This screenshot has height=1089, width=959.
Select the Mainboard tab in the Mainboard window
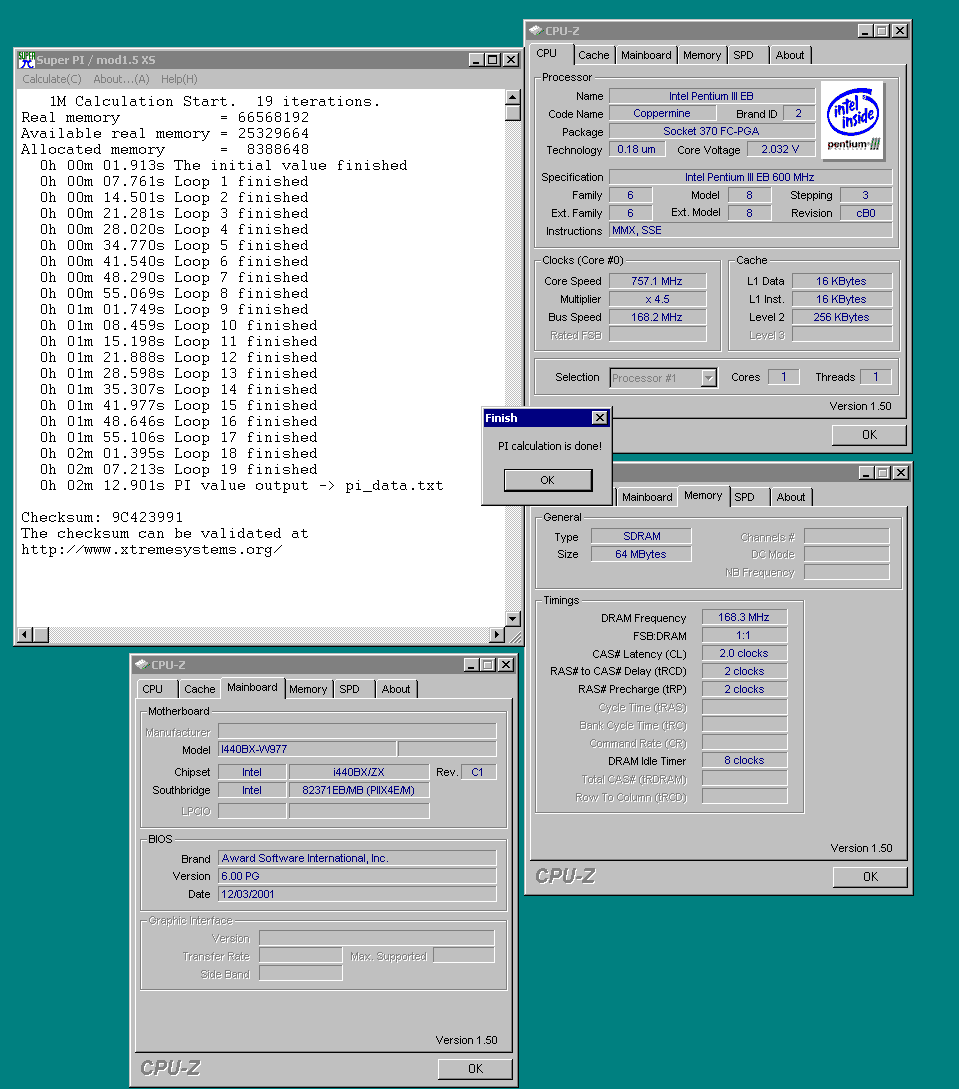point(252,688)
